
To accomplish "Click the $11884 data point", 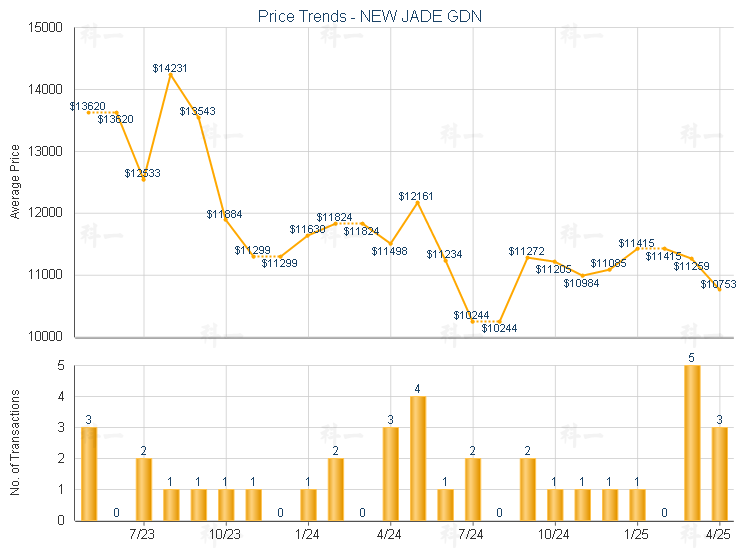I will tap(226, 220).
